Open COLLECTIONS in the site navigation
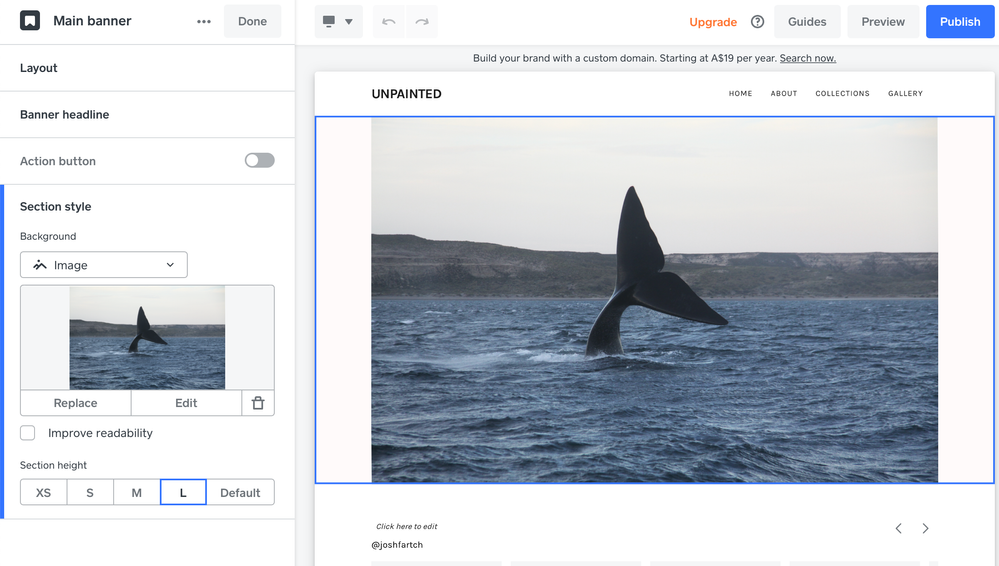The width and height of the screenshot is (999, 566). pos(842,93)
